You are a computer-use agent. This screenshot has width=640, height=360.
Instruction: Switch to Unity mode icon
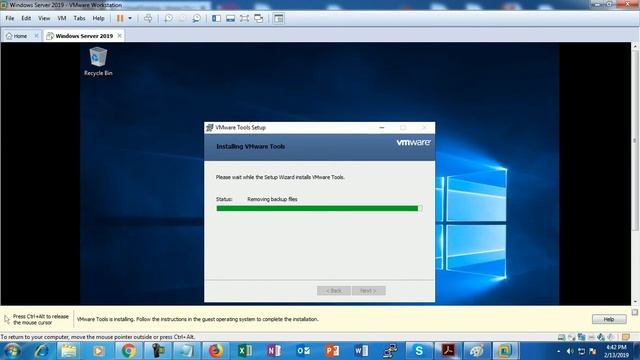point(258,18)
